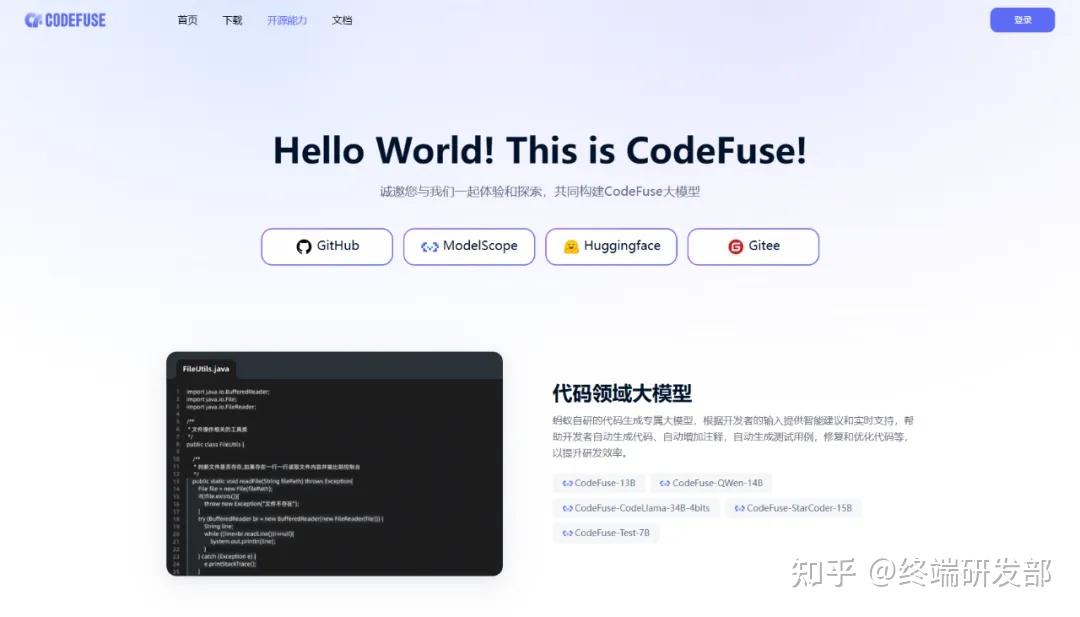Screen dimensions: 1080x617
Task: Open the GitHub repository button
Action: coord(327,247)
